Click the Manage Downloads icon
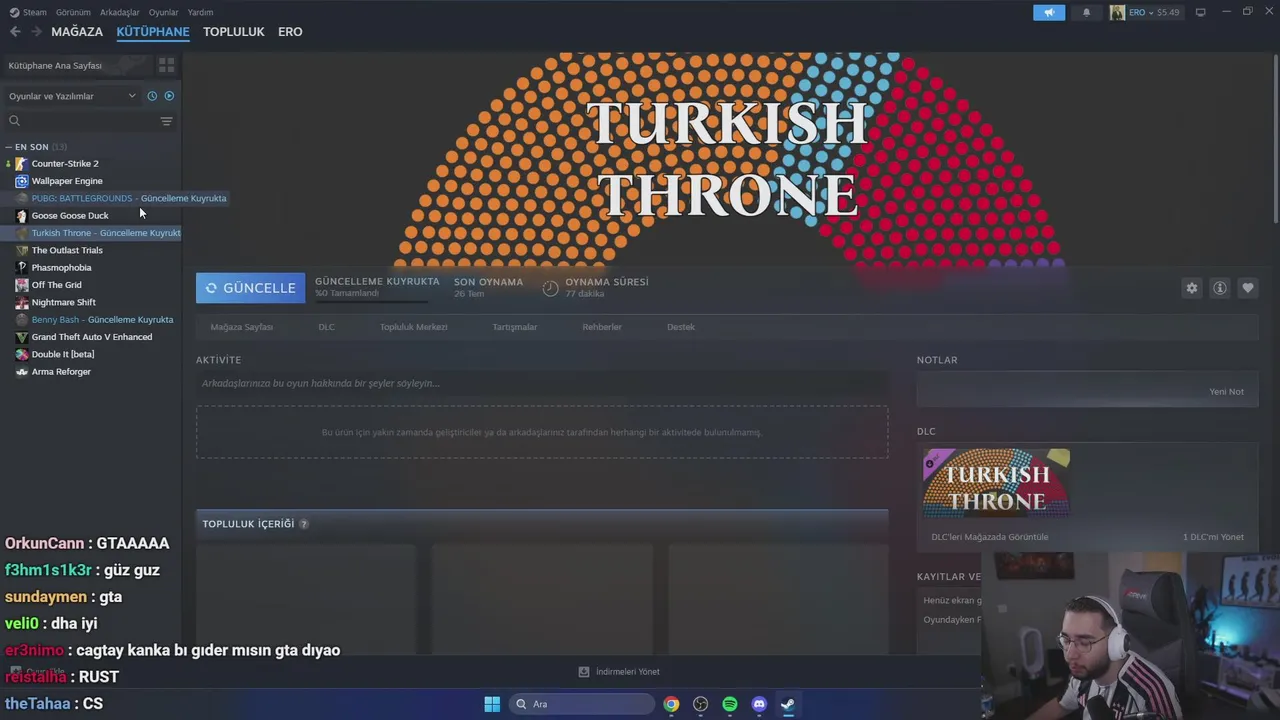The width and height of the screenshot is (1280, 720). pos(584,672)
